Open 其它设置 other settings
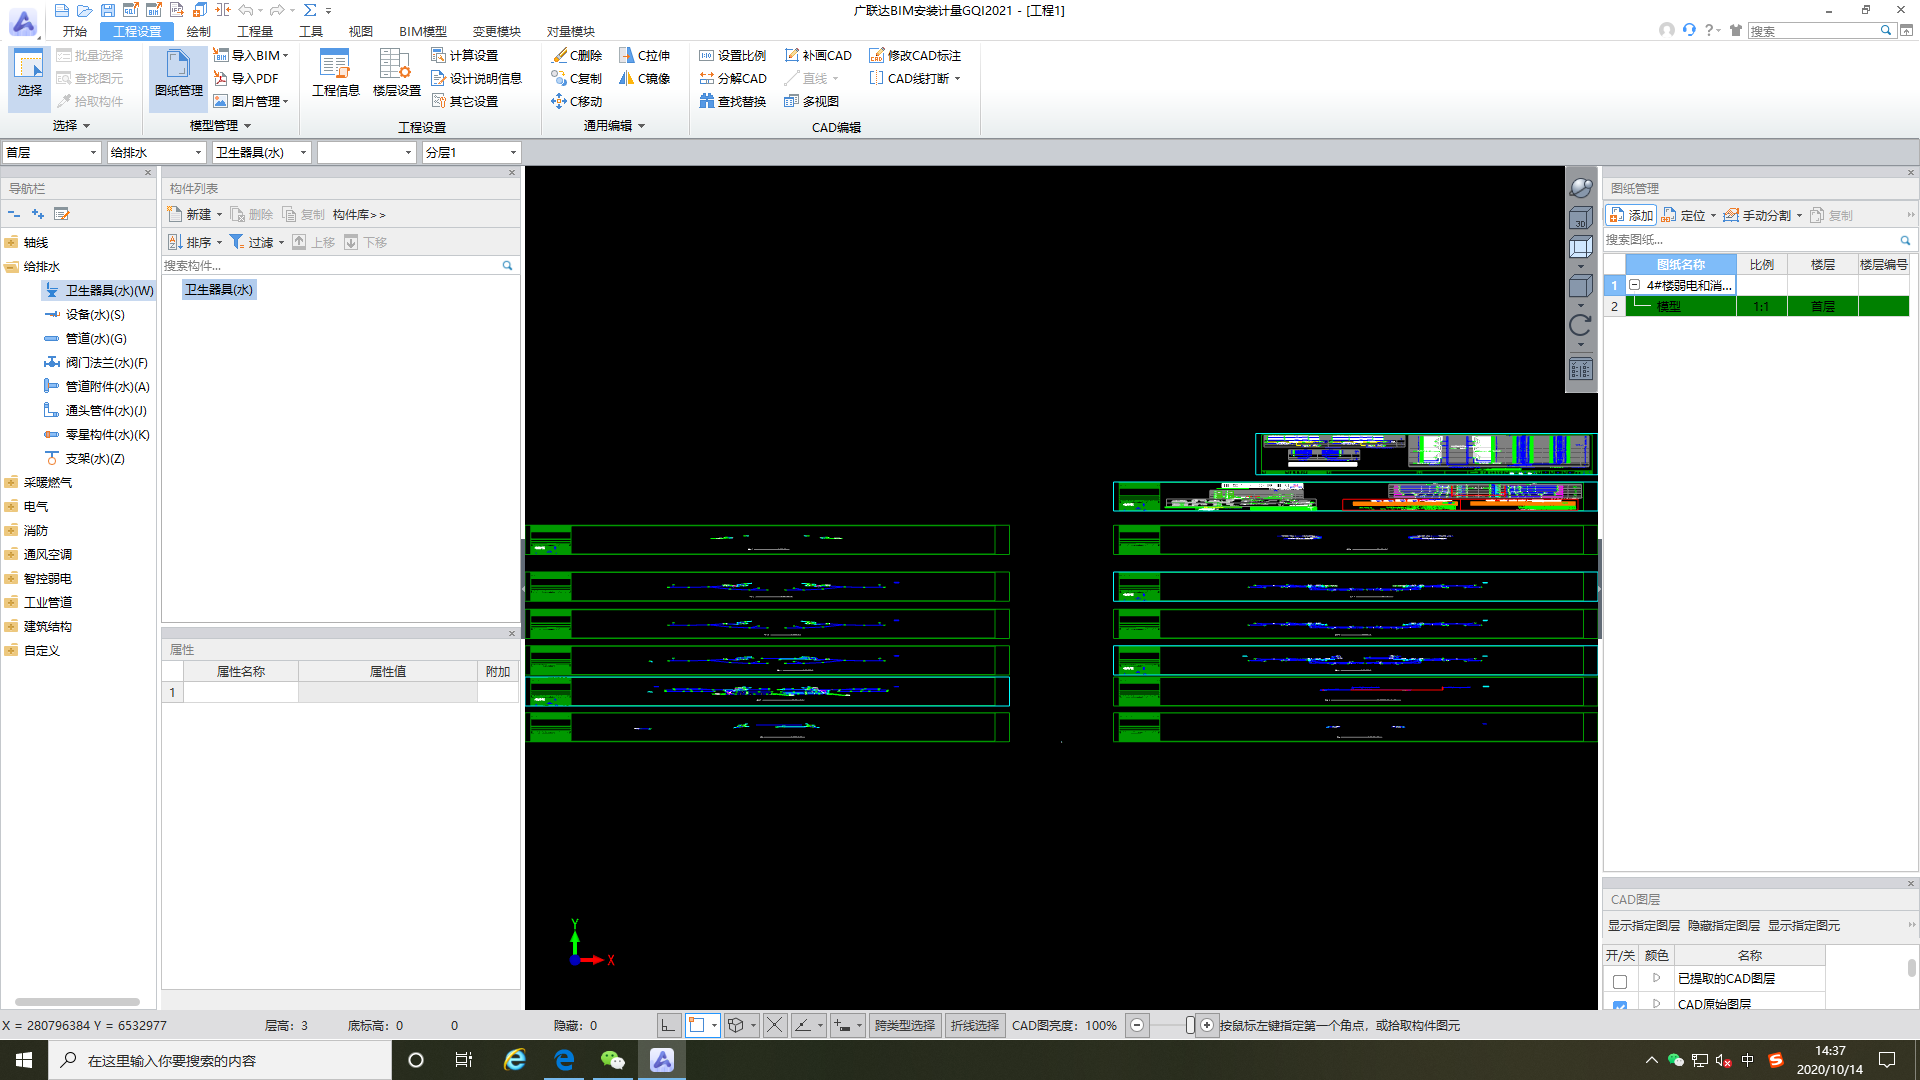 click(464, 101)
